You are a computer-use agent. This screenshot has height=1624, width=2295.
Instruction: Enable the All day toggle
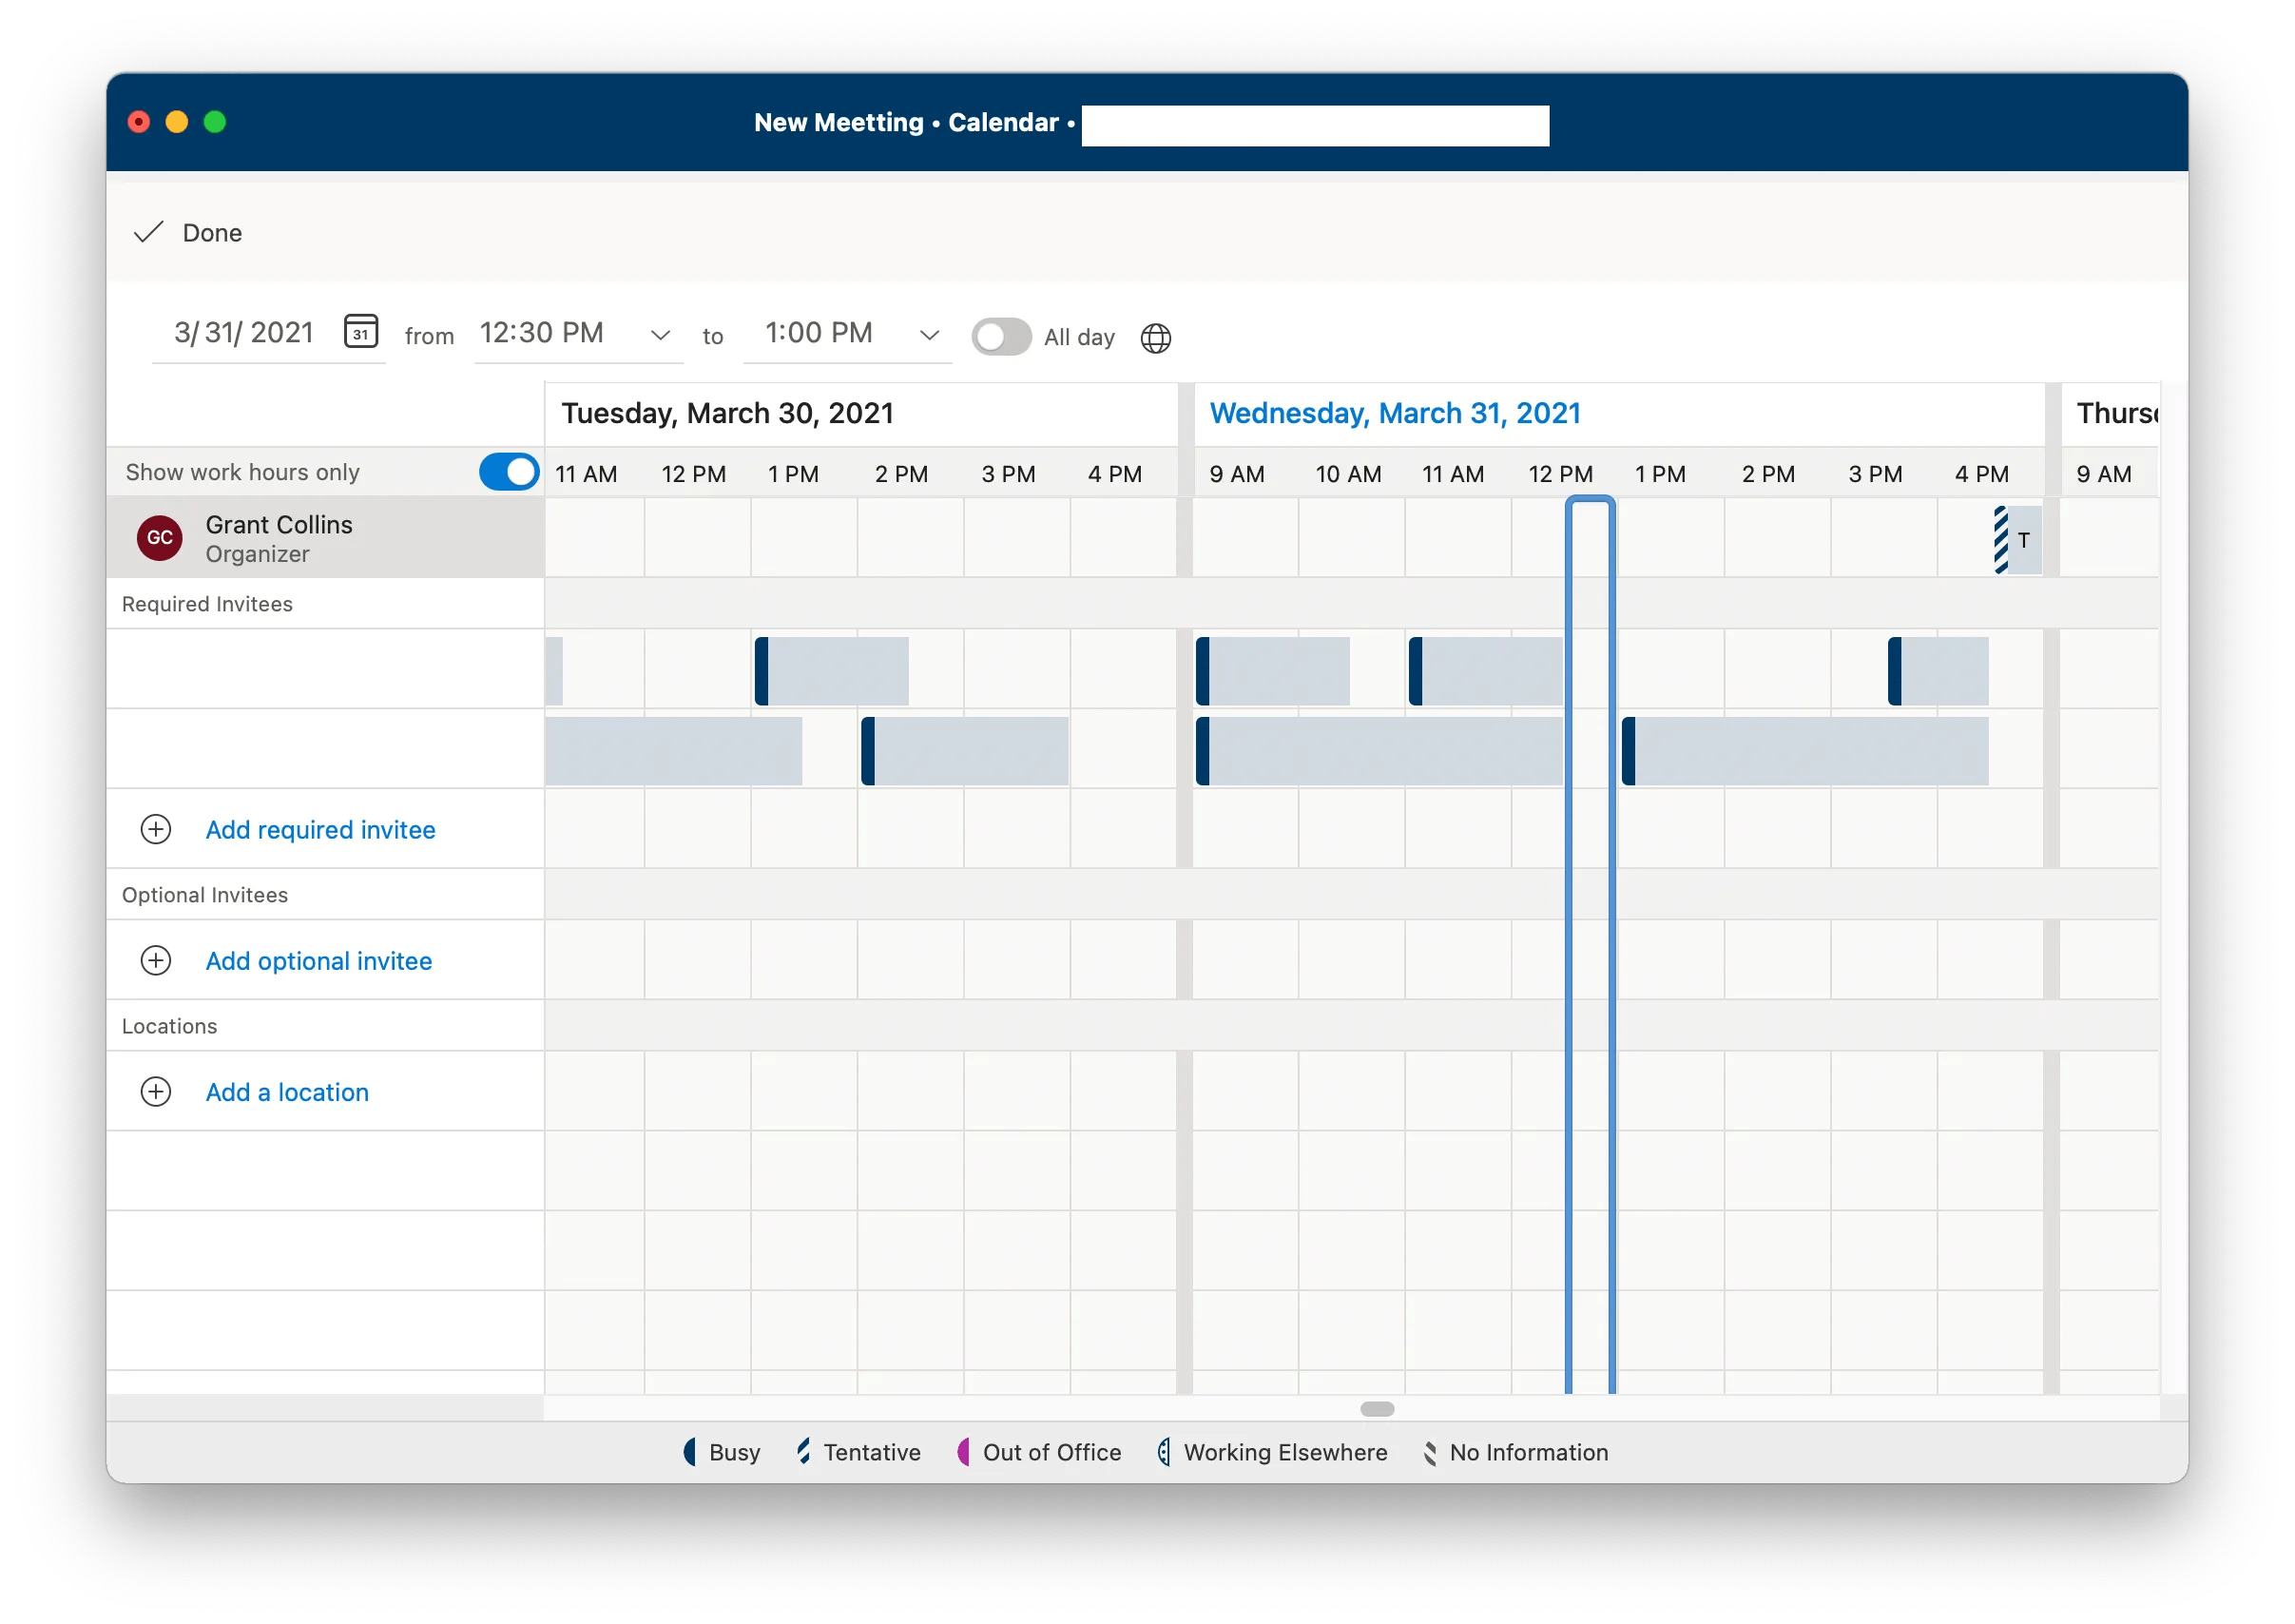pyautogui.click(x=1001, y=337)
